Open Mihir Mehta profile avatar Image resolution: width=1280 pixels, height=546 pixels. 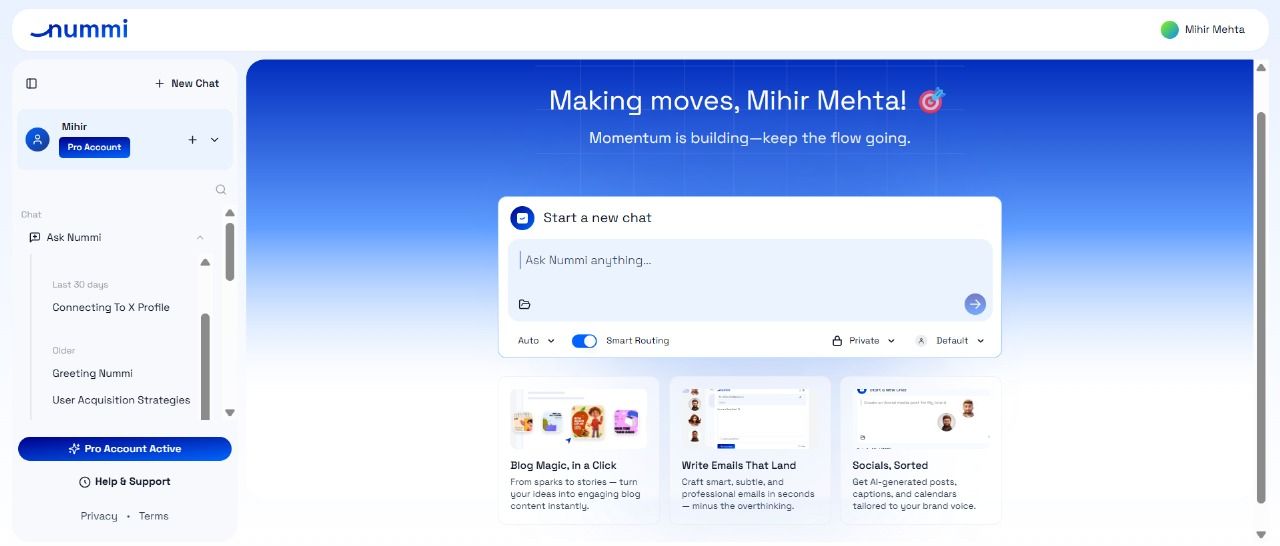tap(1169, 30)
